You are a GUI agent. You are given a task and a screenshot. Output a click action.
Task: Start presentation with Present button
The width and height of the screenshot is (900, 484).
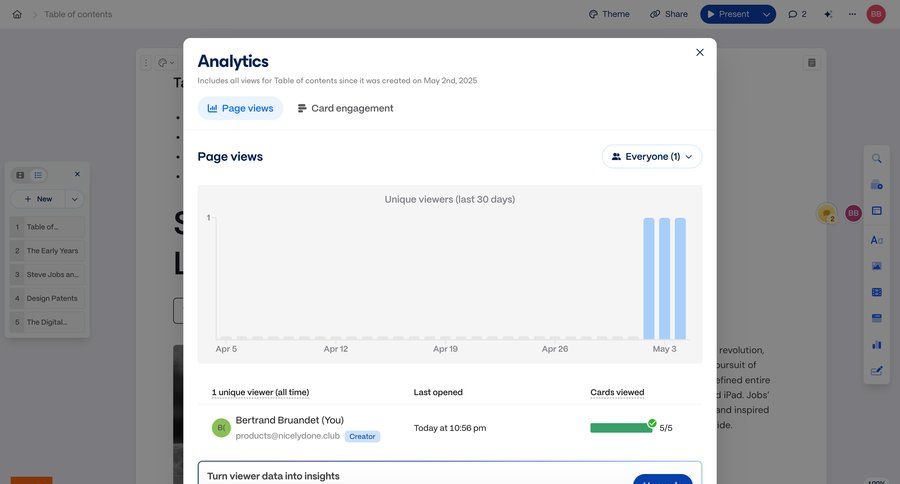[x=728, y=14]
